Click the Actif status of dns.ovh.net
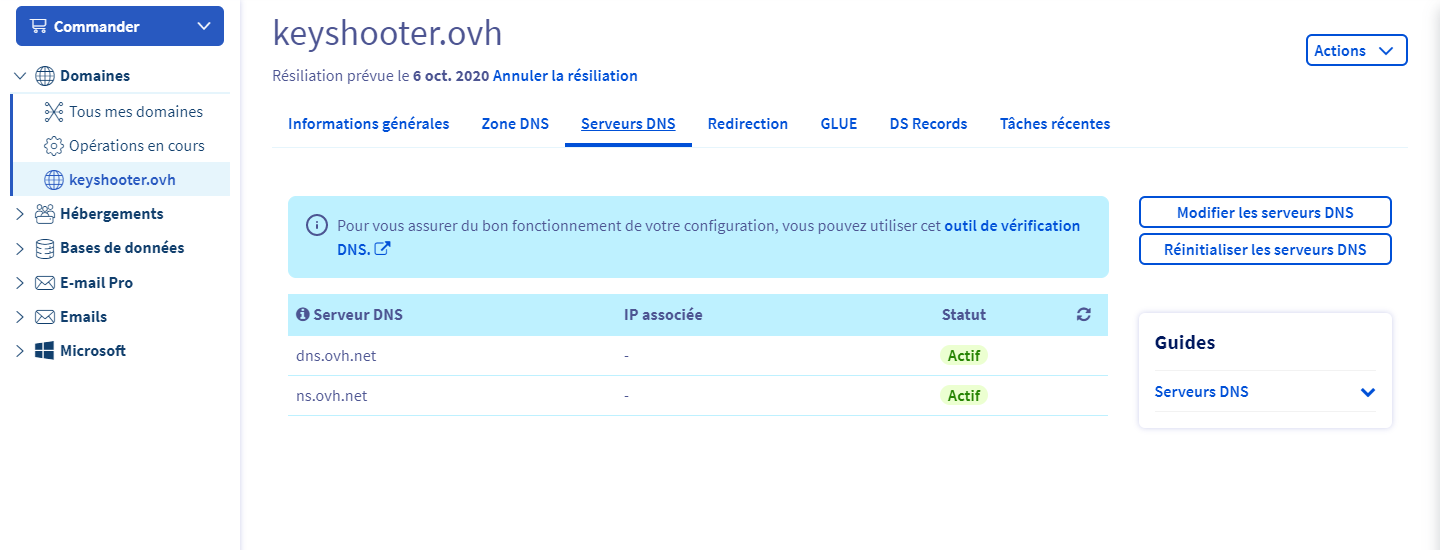The height and width of the screenshot is (550, 1440). (964, 355)
